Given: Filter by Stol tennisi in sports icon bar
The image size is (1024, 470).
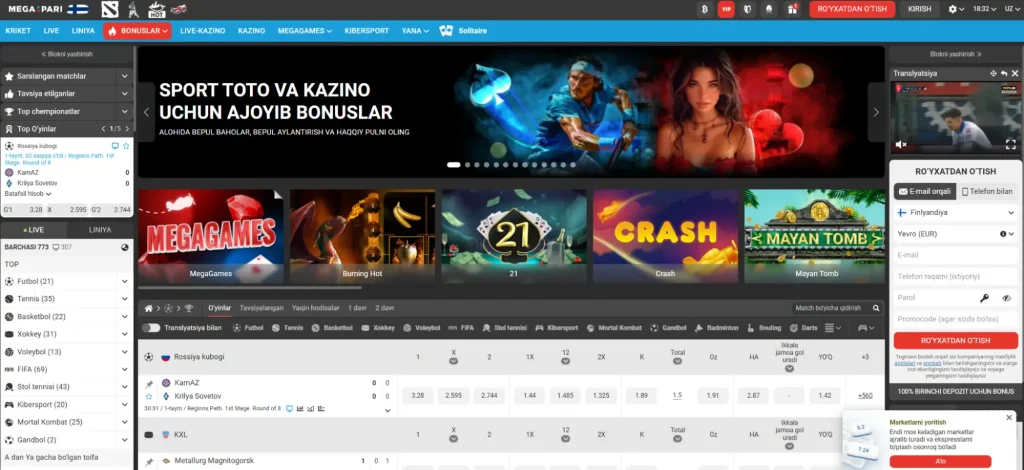Looking at the screenshot, I should click(504, 328).
